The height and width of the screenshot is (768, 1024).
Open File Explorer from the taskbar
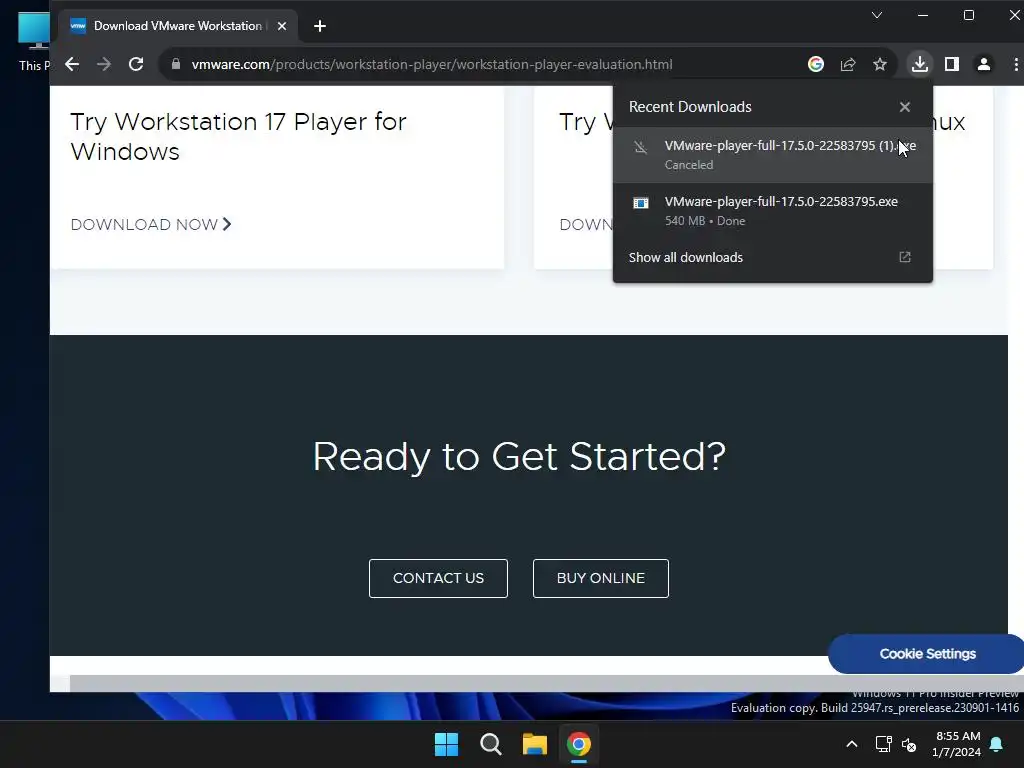tap(534, 744)
